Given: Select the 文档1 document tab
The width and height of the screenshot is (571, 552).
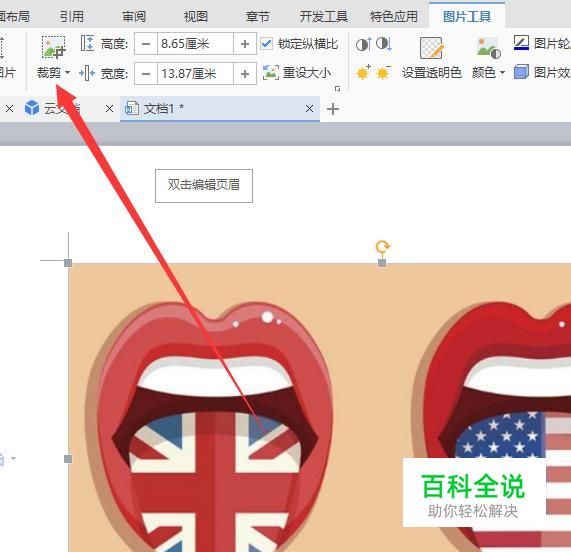Looking at the screenshot, I should [220, 109].
